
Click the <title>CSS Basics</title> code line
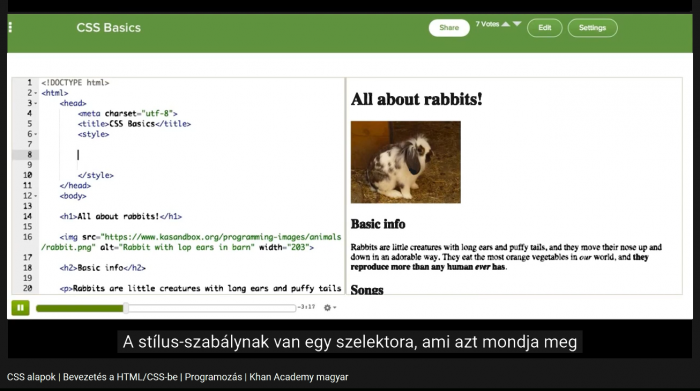pos(134,124)
